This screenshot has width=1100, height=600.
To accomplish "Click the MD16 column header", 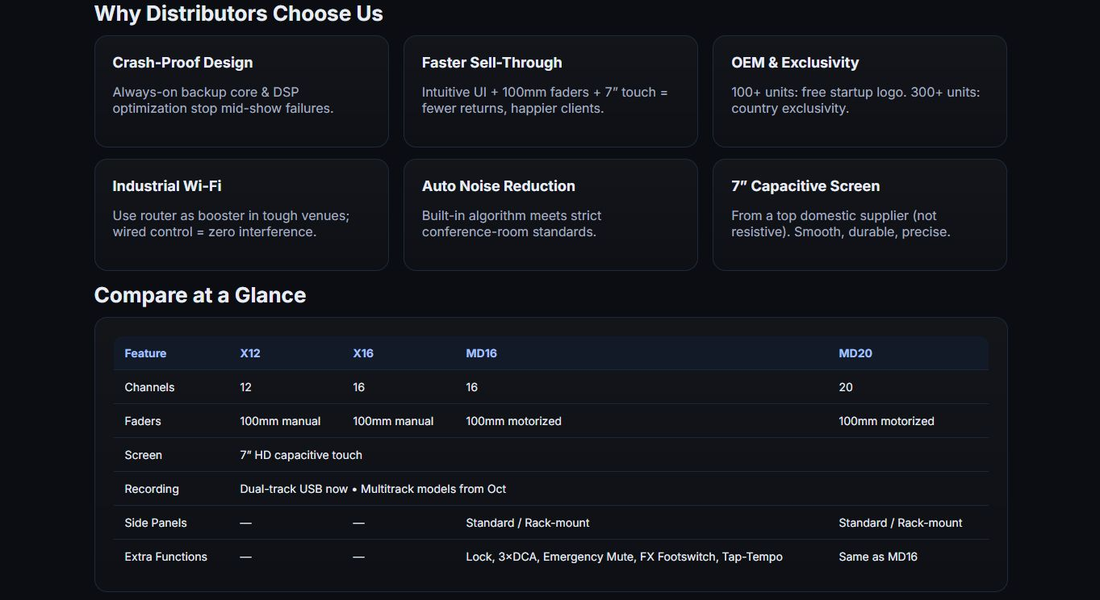I will (481, 353).
